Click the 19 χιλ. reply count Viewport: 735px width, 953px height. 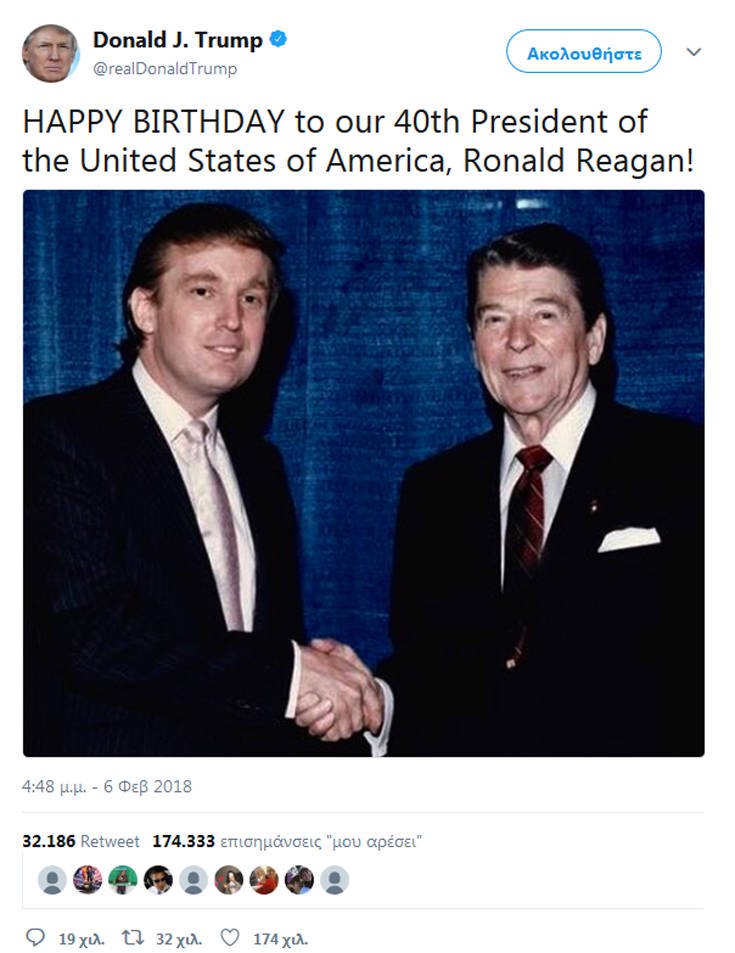point(80,938)
